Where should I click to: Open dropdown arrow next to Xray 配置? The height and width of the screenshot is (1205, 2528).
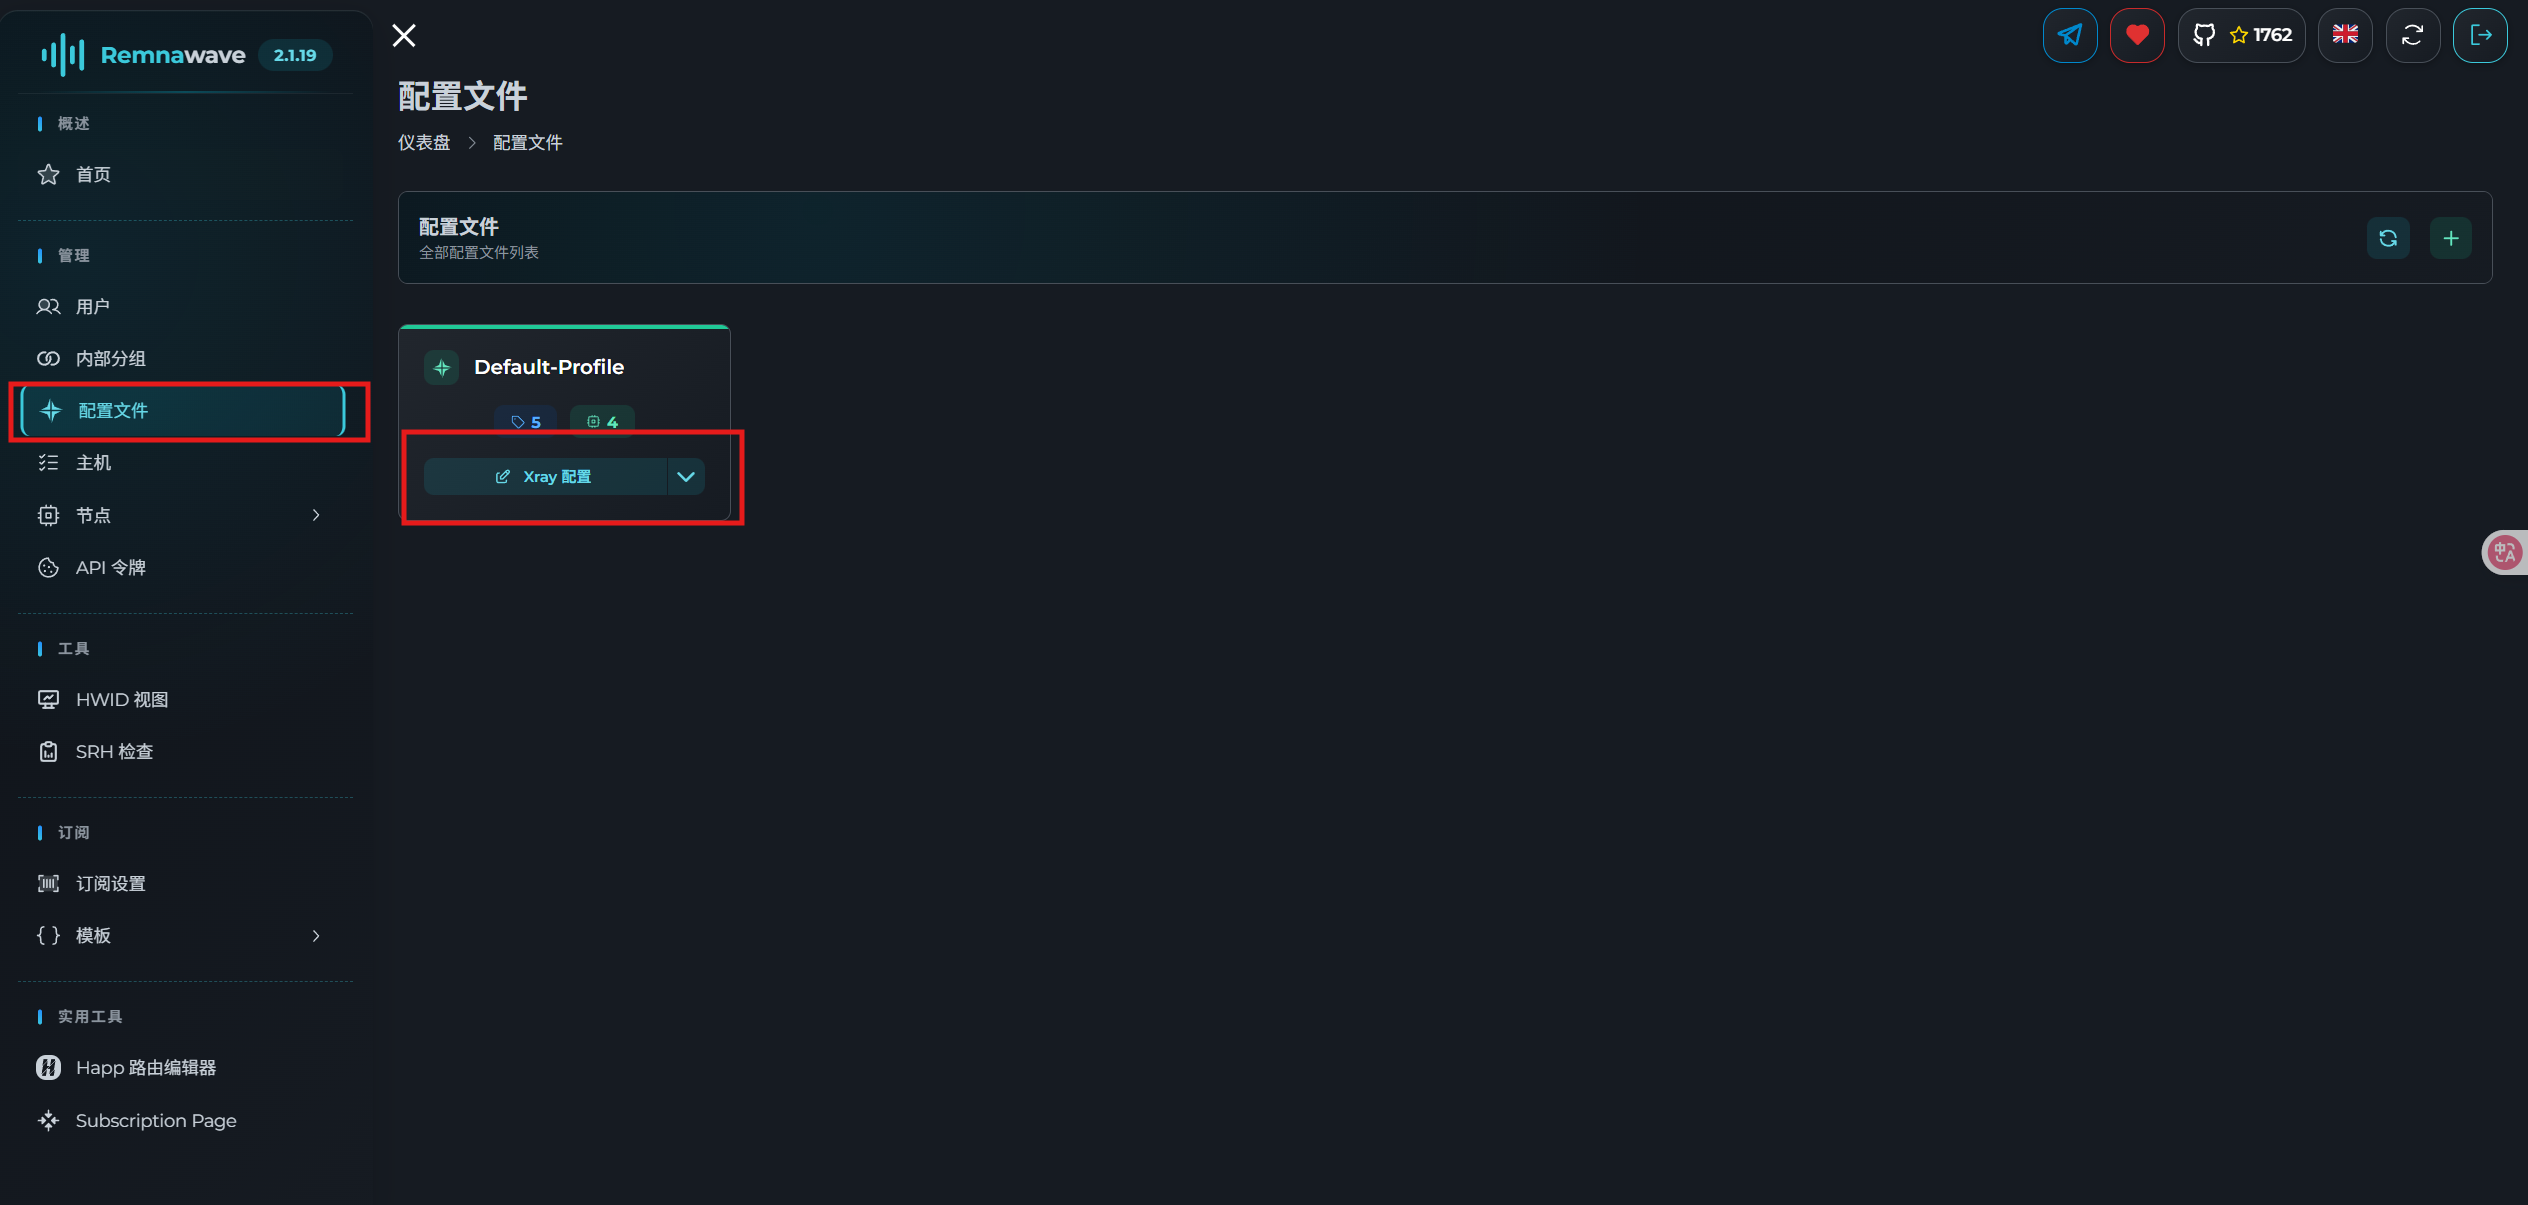pyautogui.click(x=686, y=477)
